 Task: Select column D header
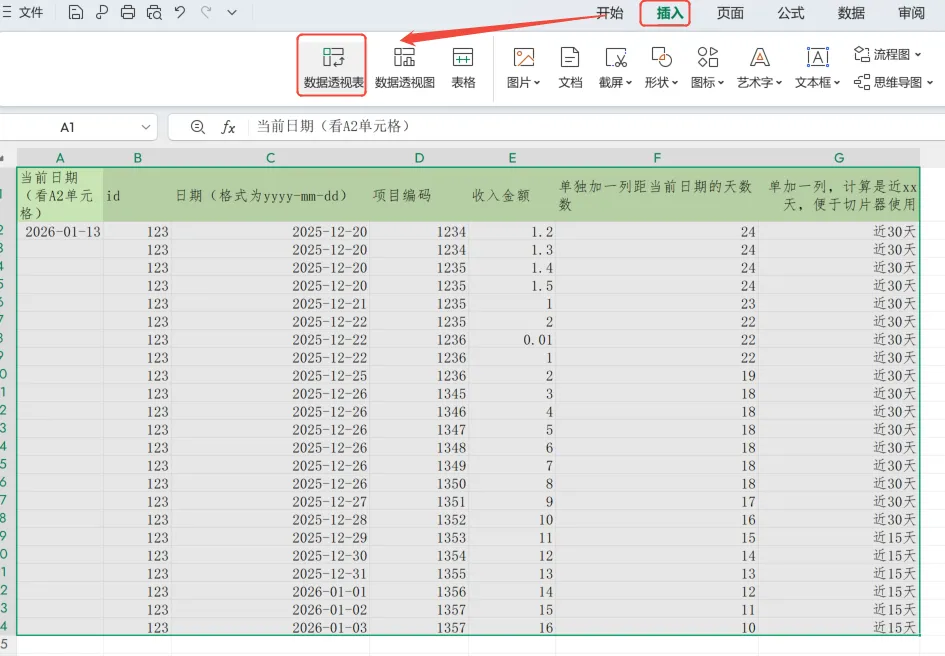tap(419, 158)
